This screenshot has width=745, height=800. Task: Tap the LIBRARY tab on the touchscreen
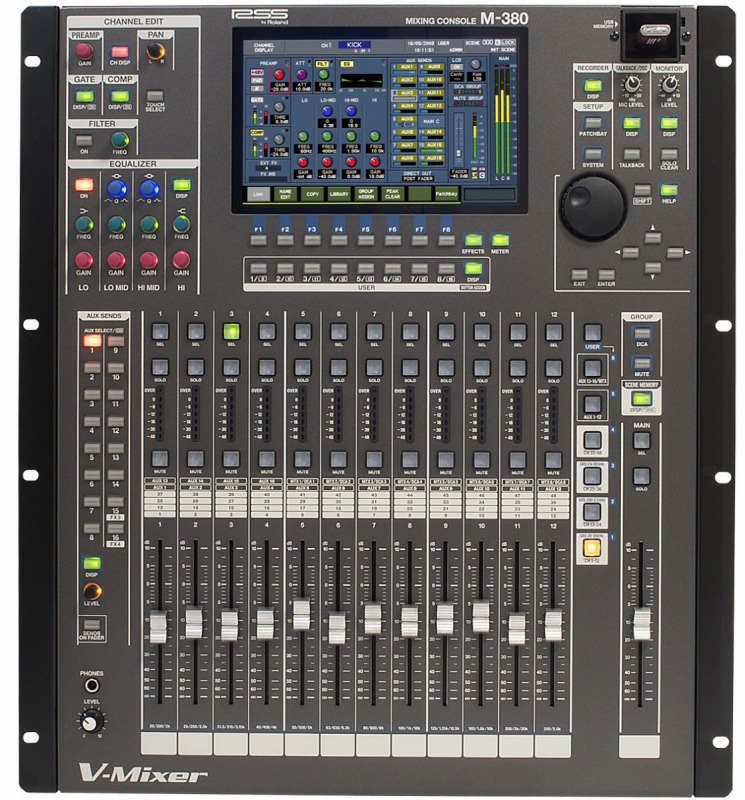[341, 194]
